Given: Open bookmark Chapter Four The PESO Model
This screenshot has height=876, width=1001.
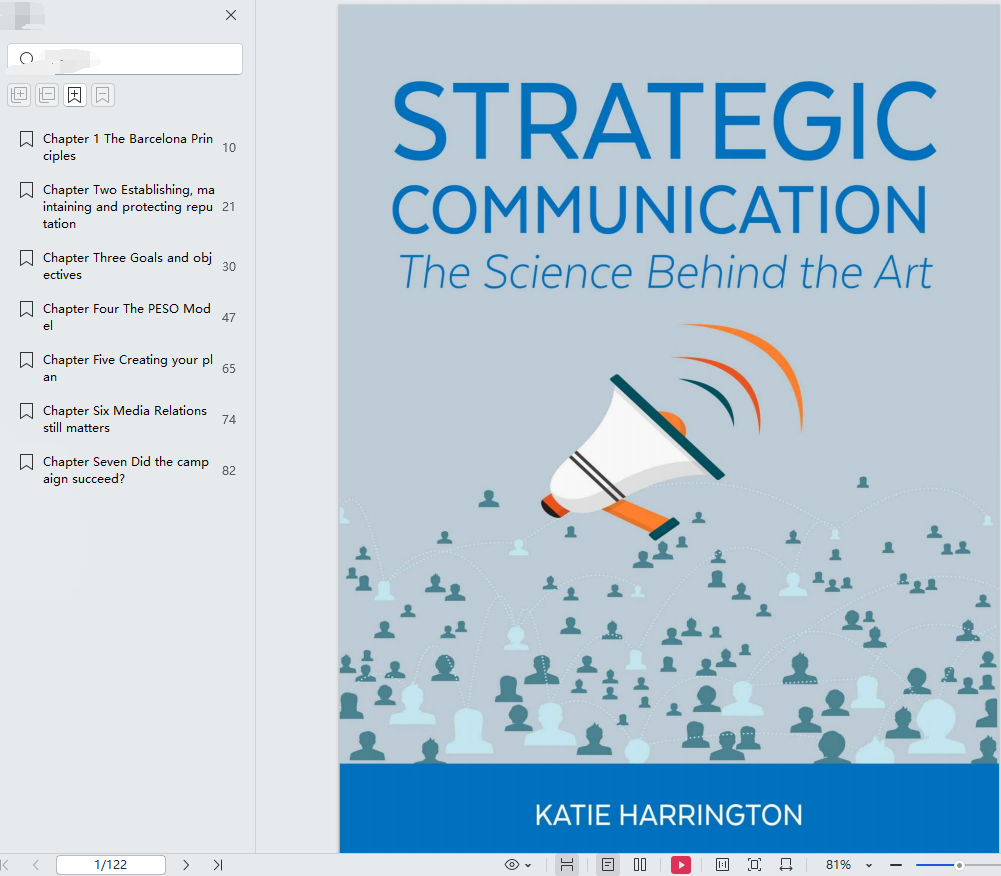Looking at the screenshot, I should tap(126, 317).
